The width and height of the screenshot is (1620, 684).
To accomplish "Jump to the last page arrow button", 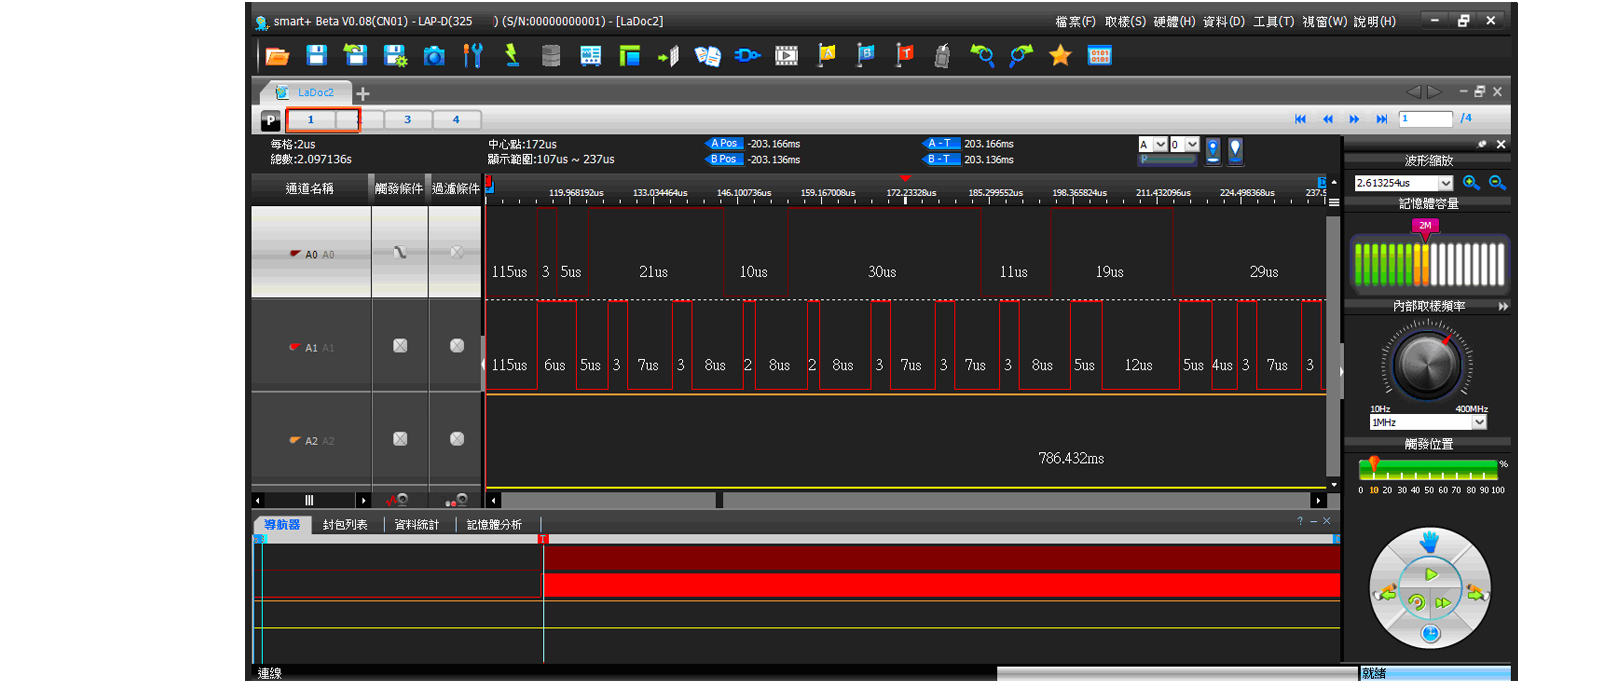I will pos(1381,119).
